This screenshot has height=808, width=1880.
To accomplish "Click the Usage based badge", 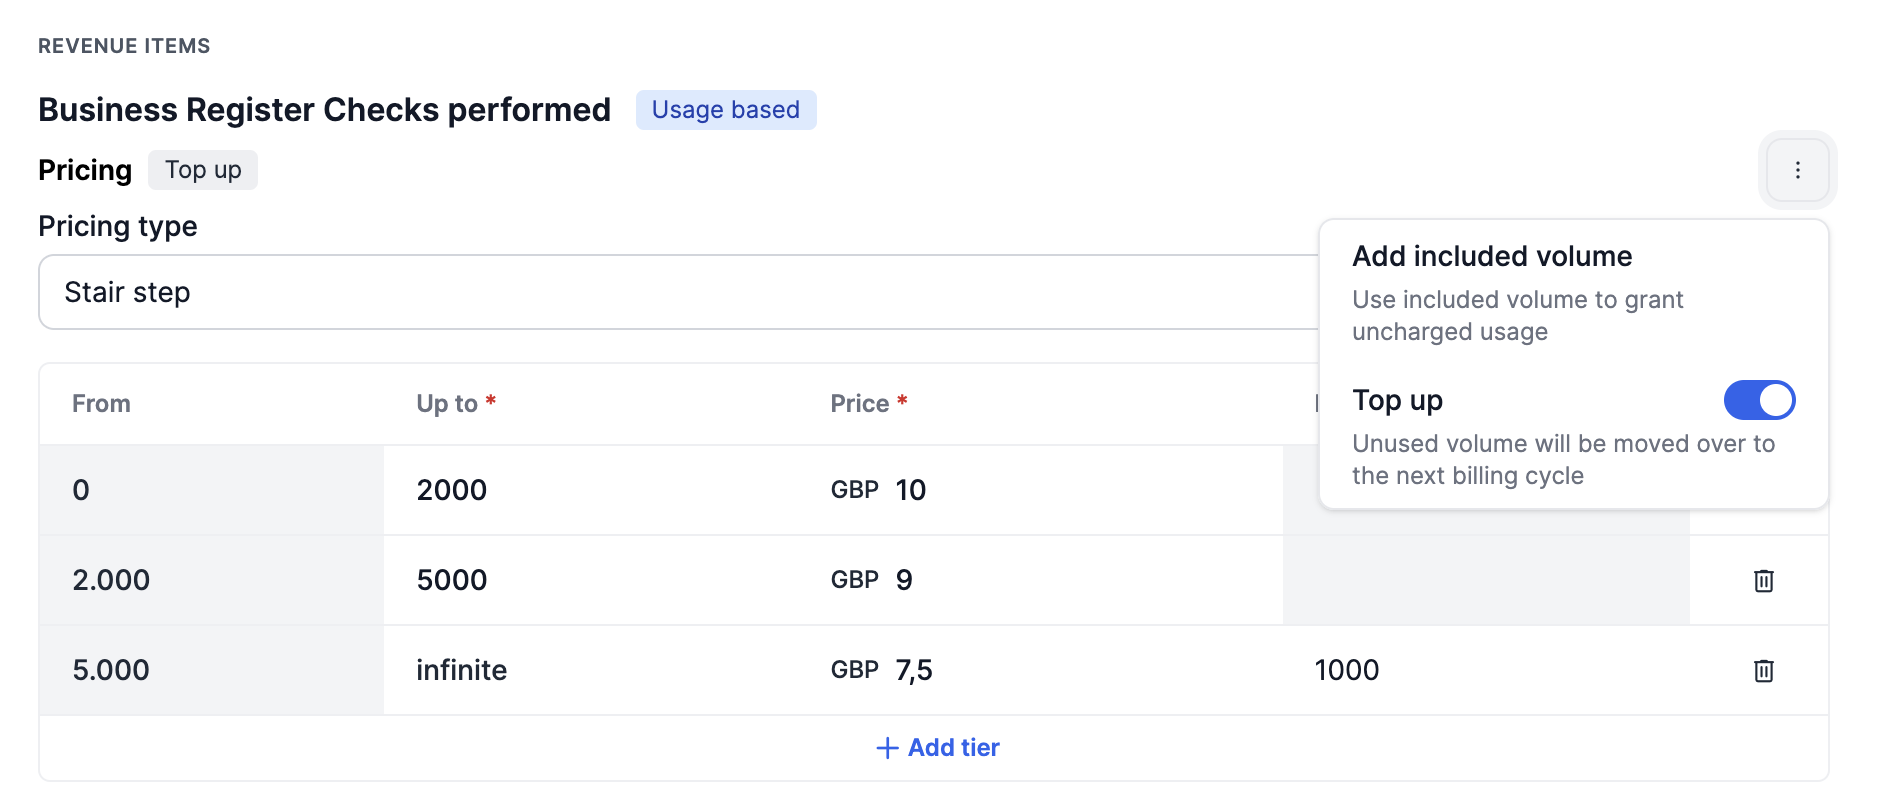I will pos(725,110).
